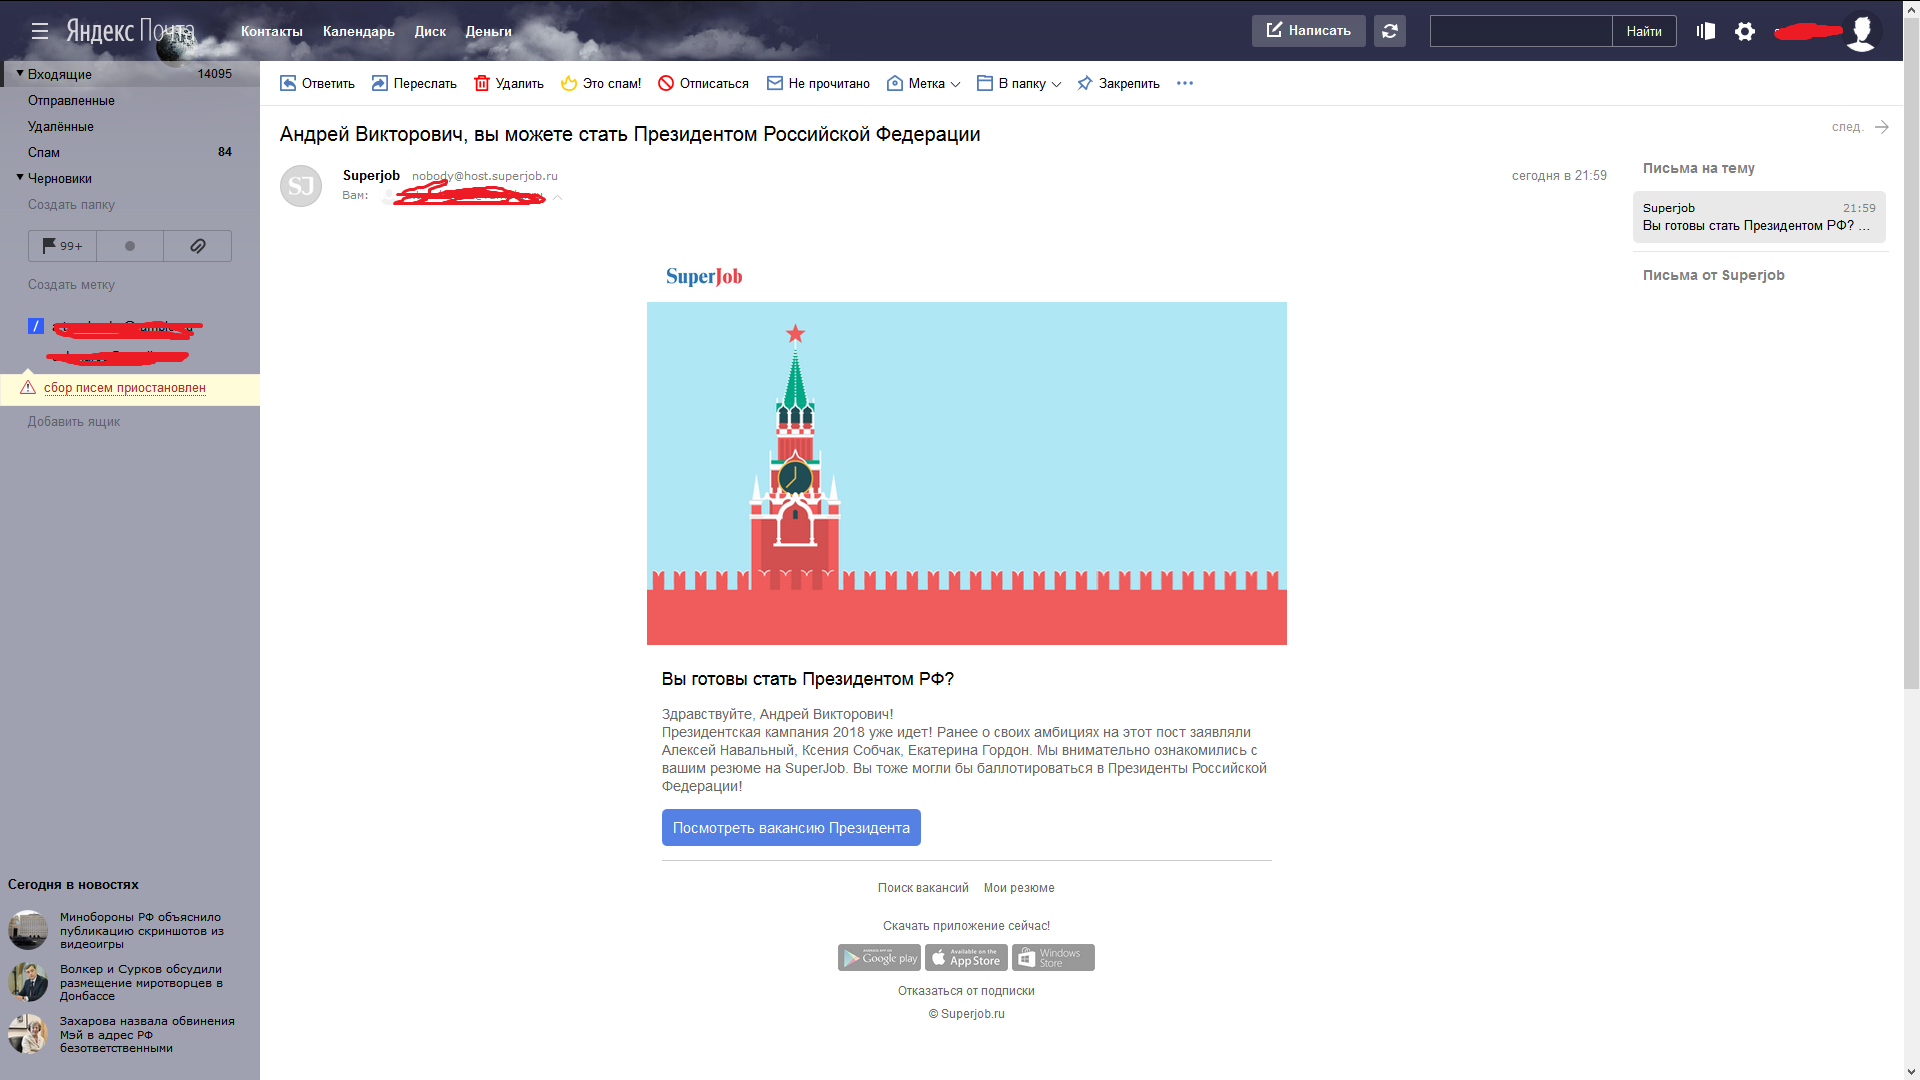Collapse the Черновики folder tree
The width and height of the screenshot is (1920, 1080).
19,177
